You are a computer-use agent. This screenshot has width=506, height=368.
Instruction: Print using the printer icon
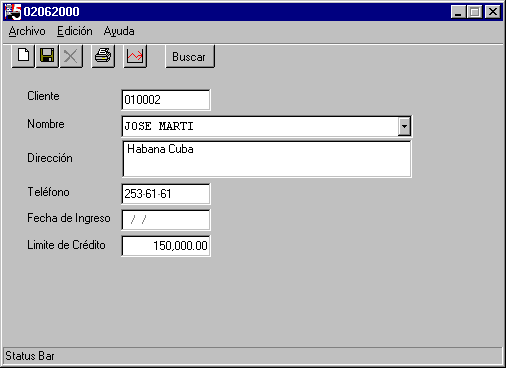tap(103, 56)
